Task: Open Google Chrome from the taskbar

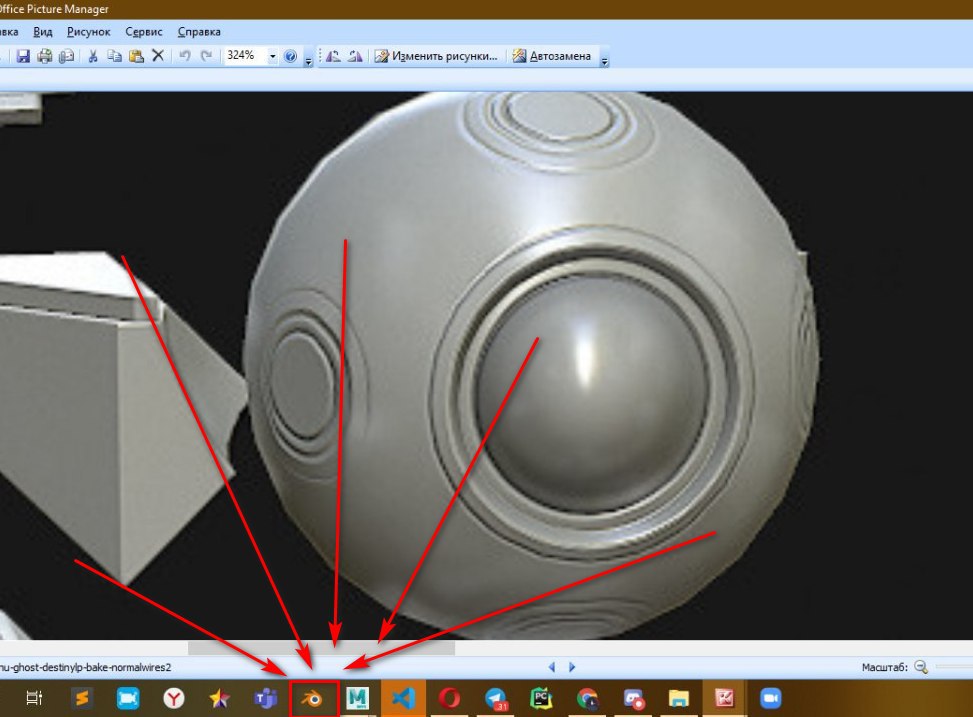Action: 588,698
